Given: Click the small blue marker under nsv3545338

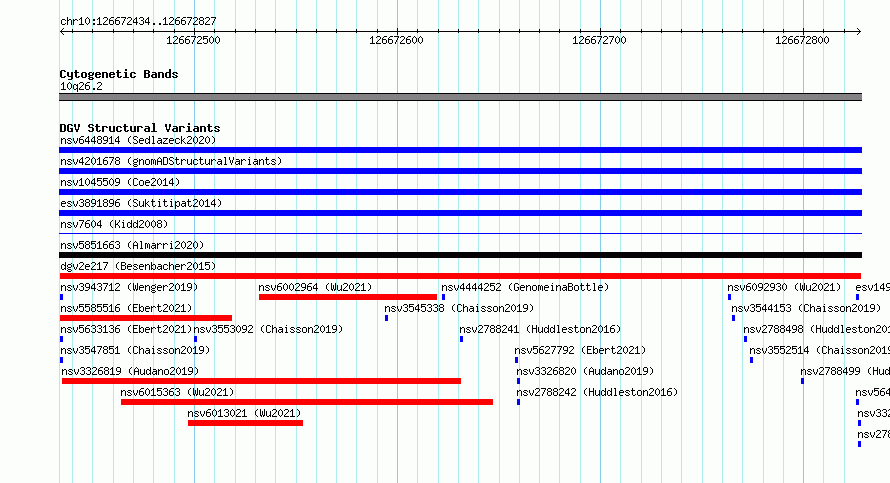Looking at the screenshot, I should [x=387, y=318].
